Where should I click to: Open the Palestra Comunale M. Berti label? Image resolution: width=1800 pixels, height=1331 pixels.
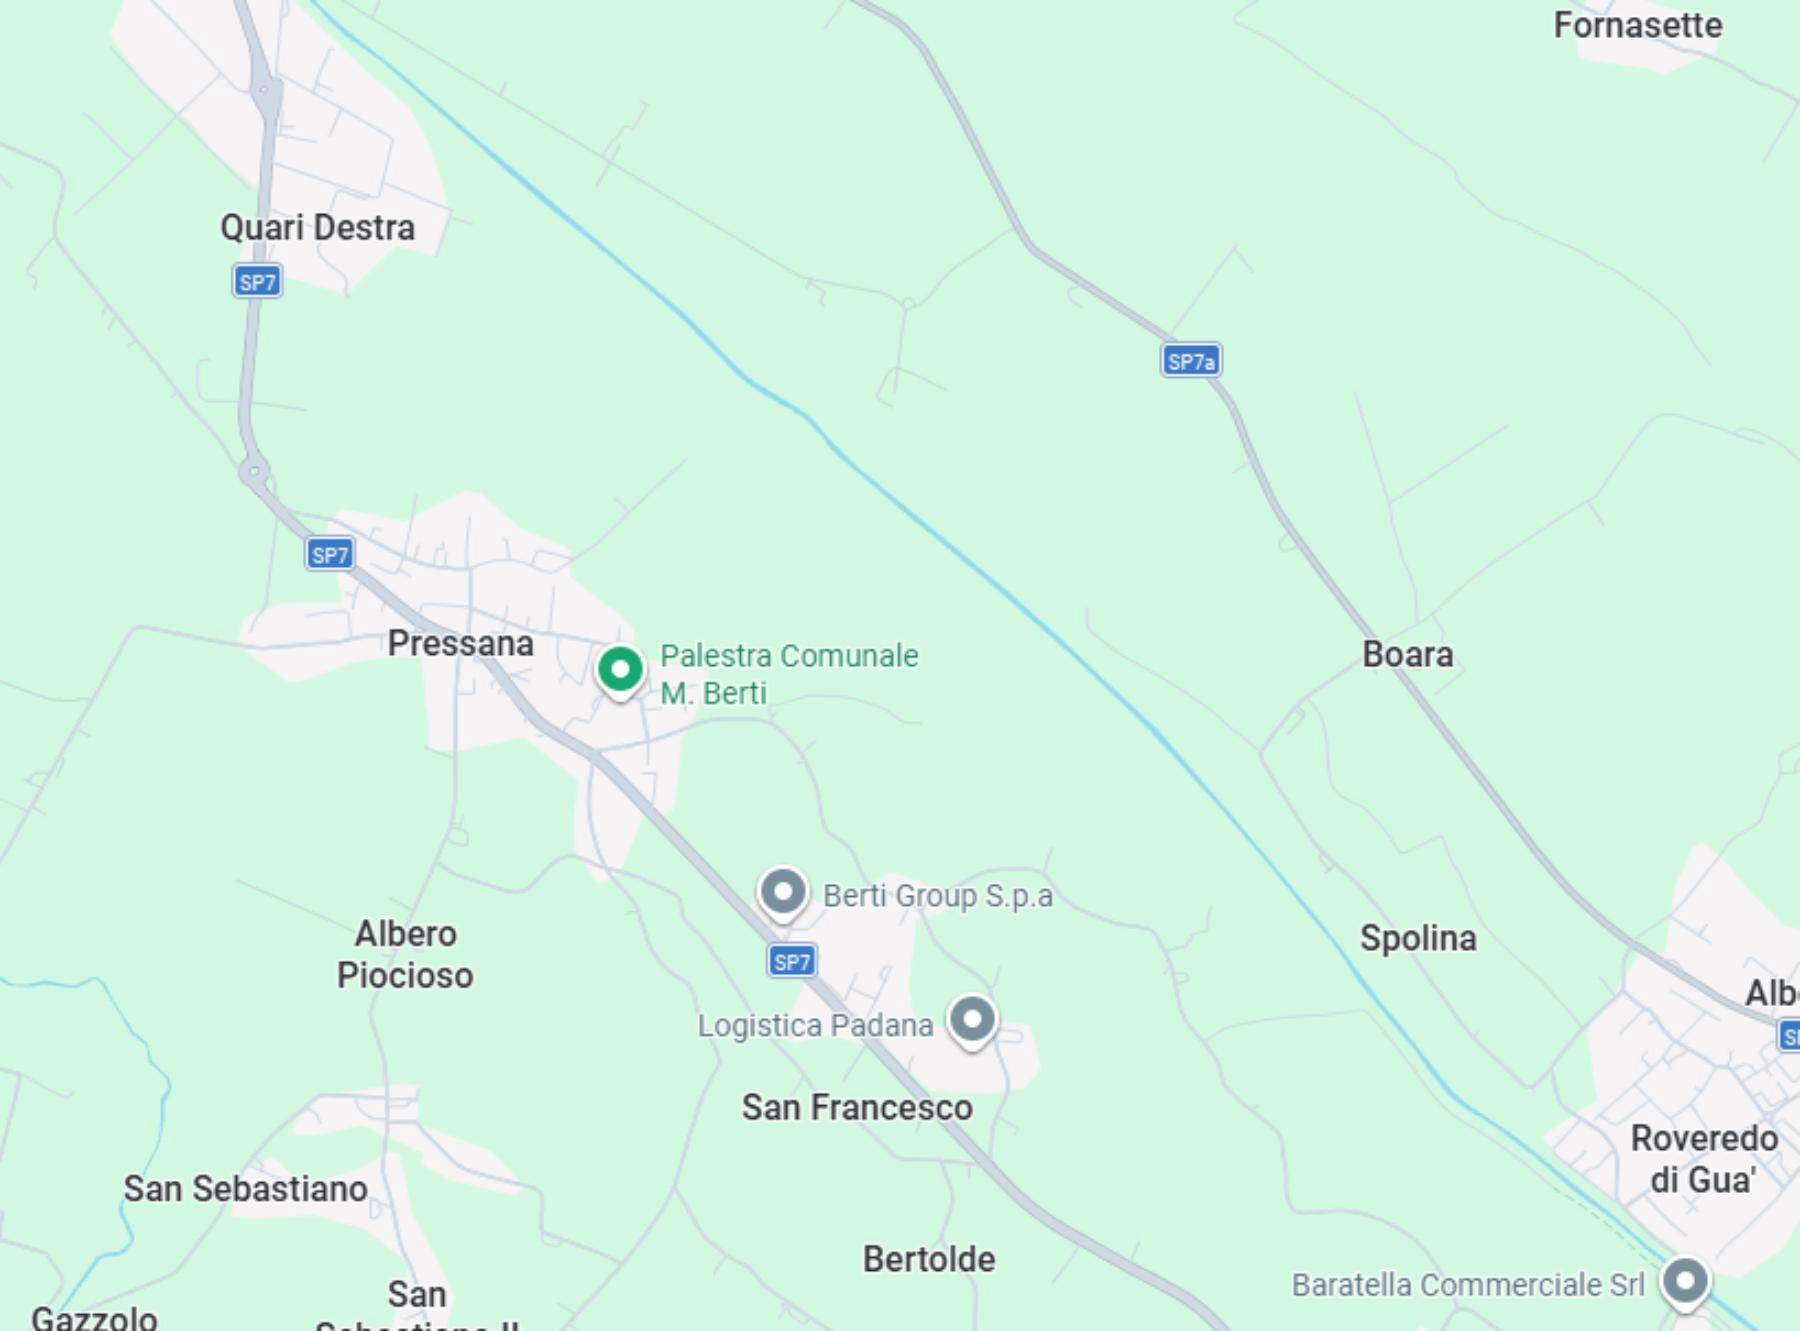coord(789,674)
